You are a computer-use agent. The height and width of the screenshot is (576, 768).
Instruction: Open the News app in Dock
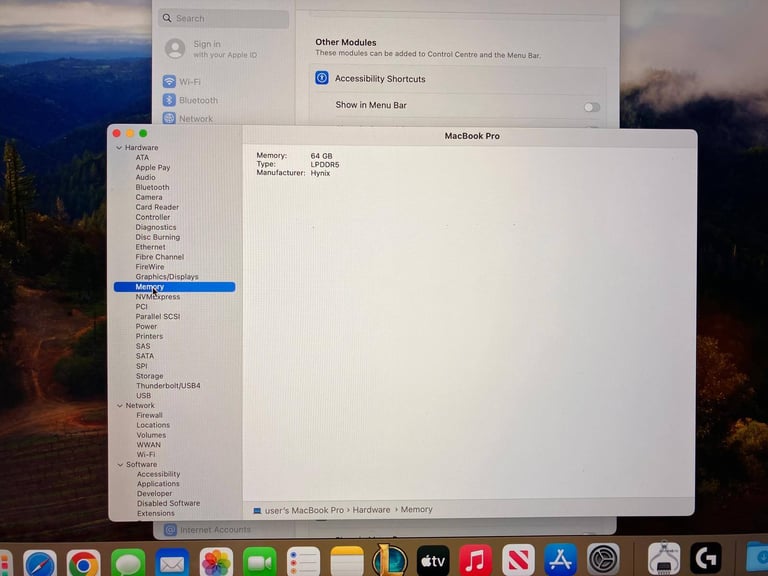pyautogui.click(x=518, y=559)
